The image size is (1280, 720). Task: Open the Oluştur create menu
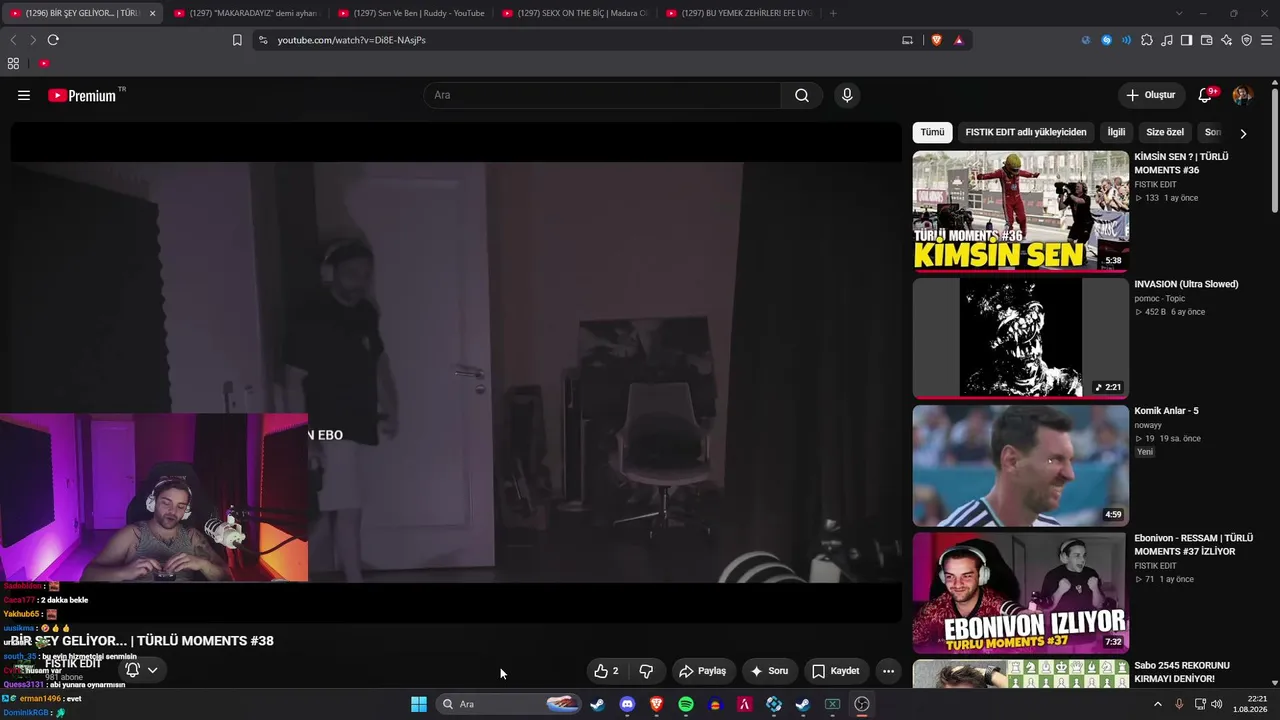click(1151, 95)
